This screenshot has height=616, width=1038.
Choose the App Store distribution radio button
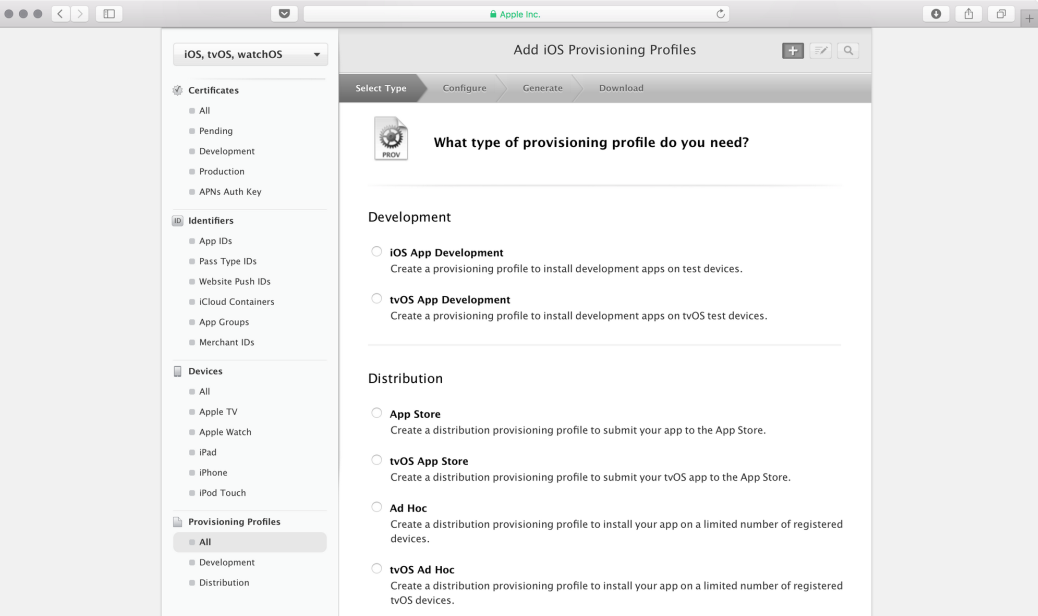pyautogui.click(x=377, y=413)
